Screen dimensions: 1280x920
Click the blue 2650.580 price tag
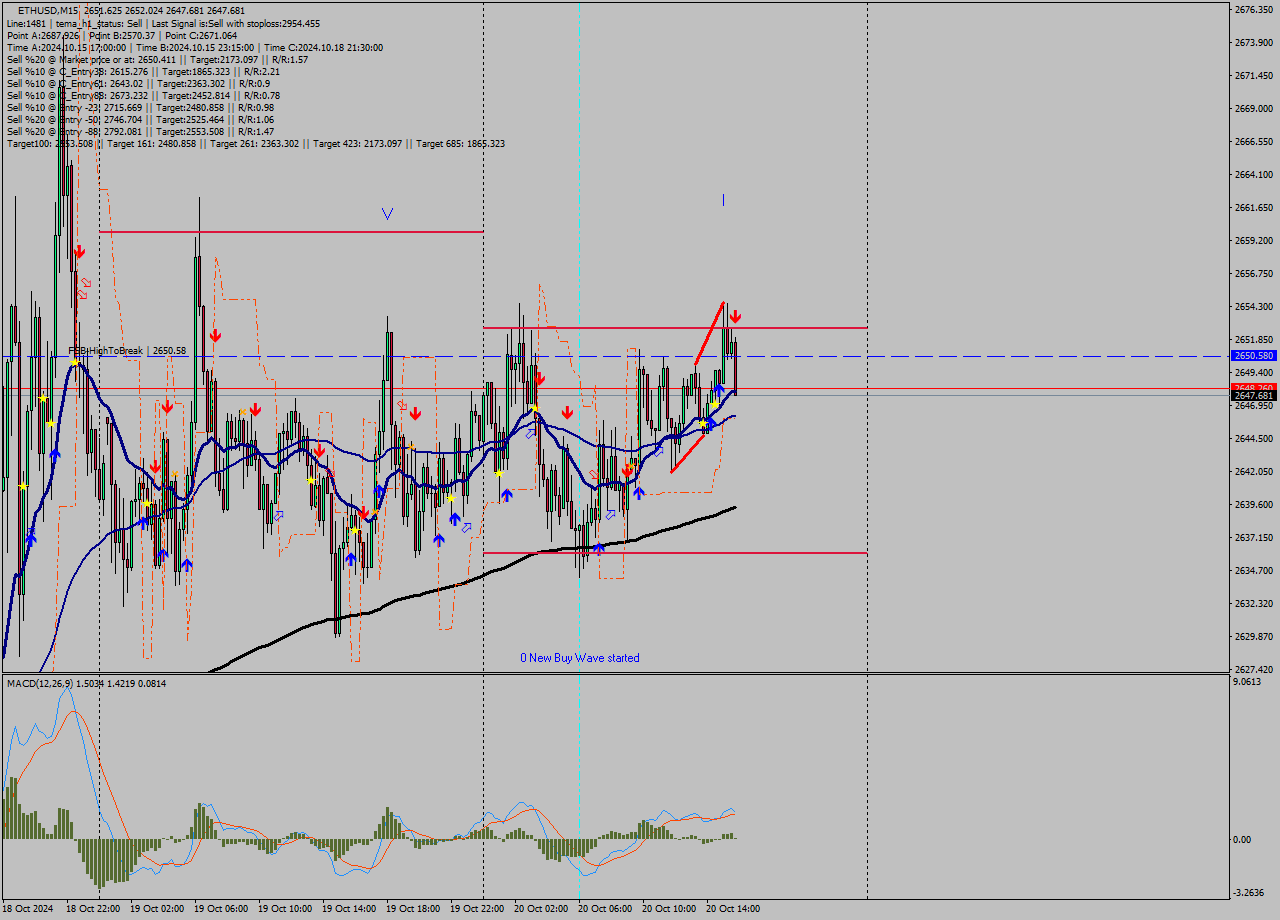tap(1252, 355)
